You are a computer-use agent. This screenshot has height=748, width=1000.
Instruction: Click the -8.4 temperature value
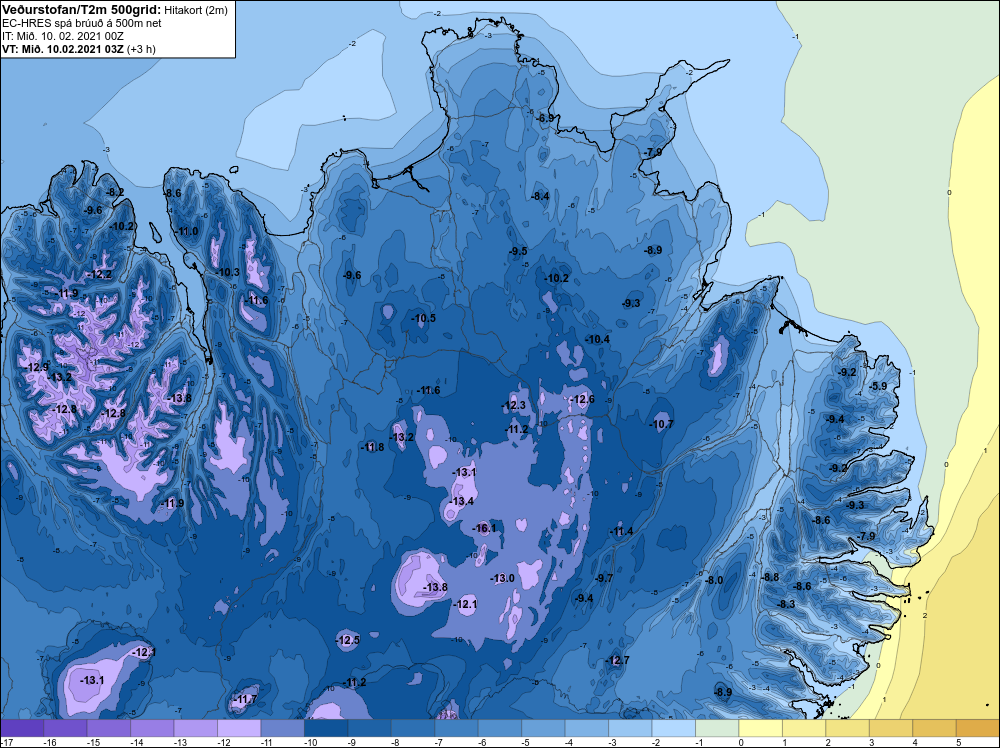click(x=540, y=196)
